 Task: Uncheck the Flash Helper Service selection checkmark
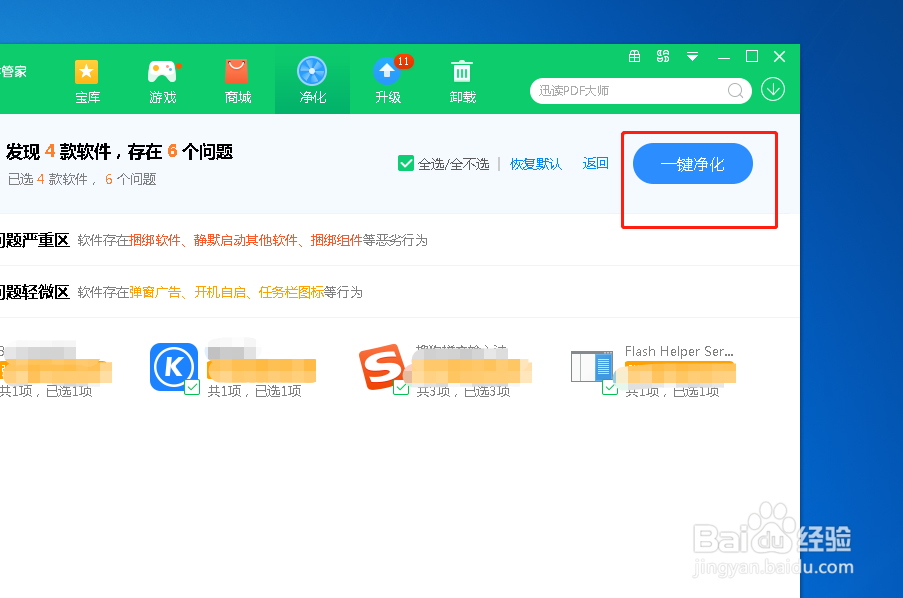pos(610,388)
